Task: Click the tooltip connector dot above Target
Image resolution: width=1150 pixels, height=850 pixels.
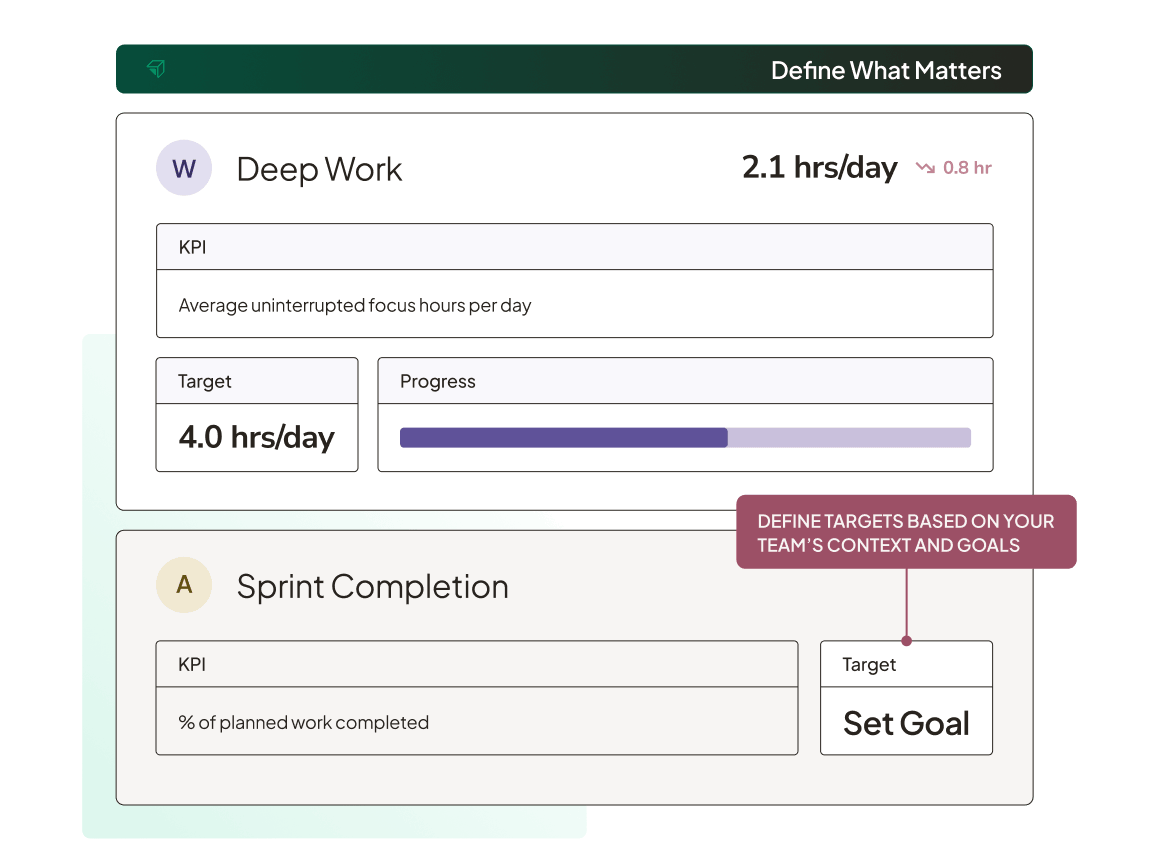Action: 906,640
